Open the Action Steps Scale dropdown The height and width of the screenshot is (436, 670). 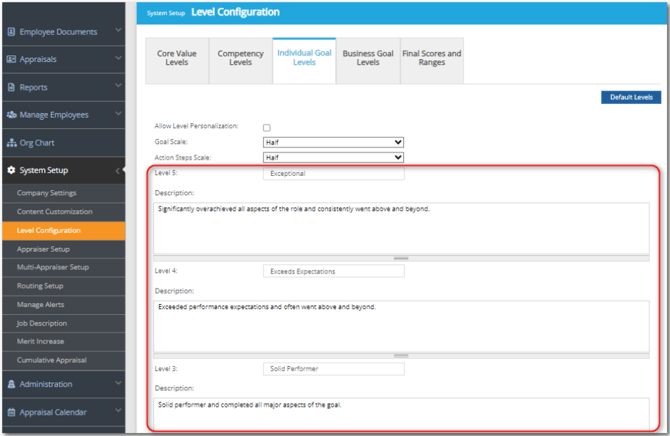[x=332, y=157]
